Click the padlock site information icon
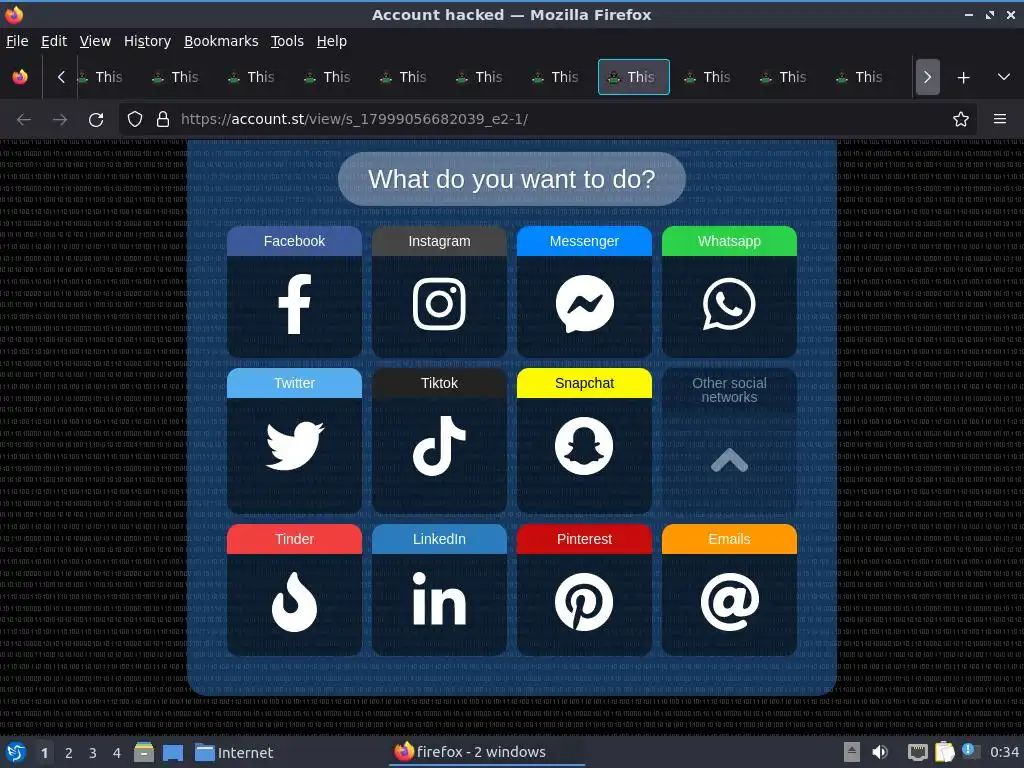The width and height of the screenshot is (1024, 768). (x=163, y=119)
